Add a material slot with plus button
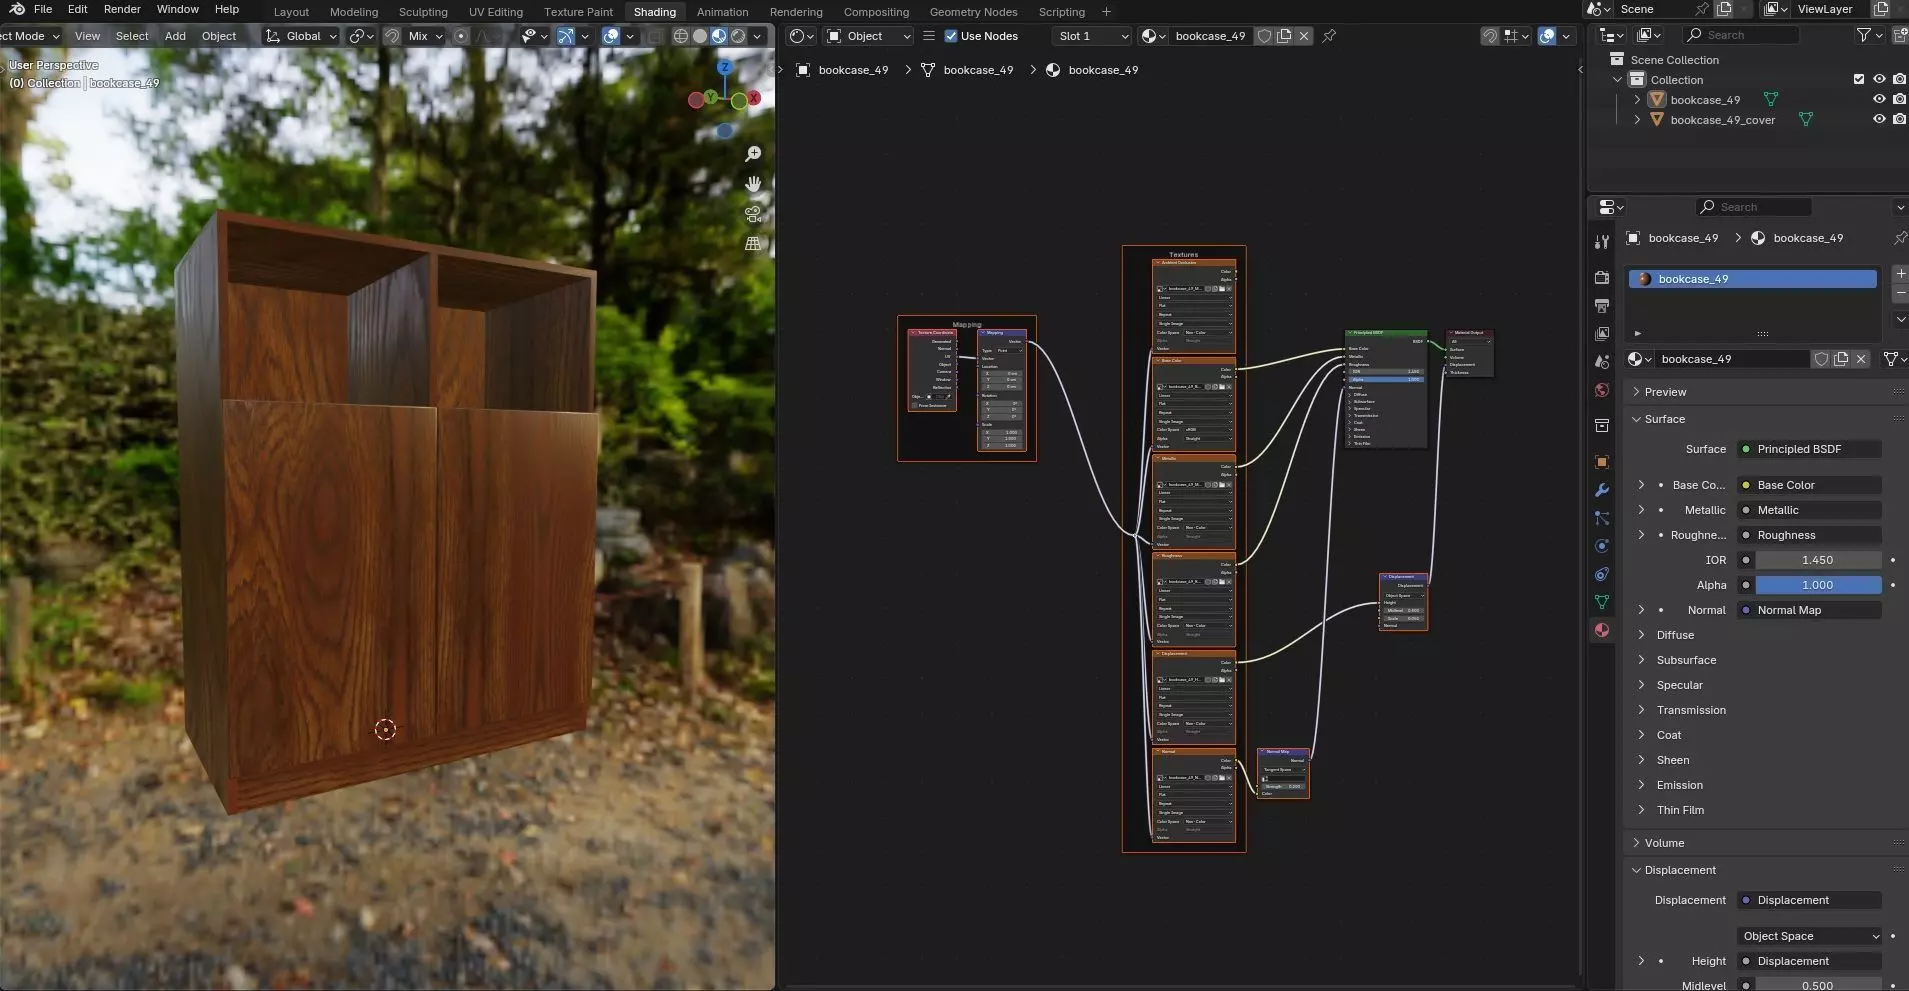 point(1900,273)
